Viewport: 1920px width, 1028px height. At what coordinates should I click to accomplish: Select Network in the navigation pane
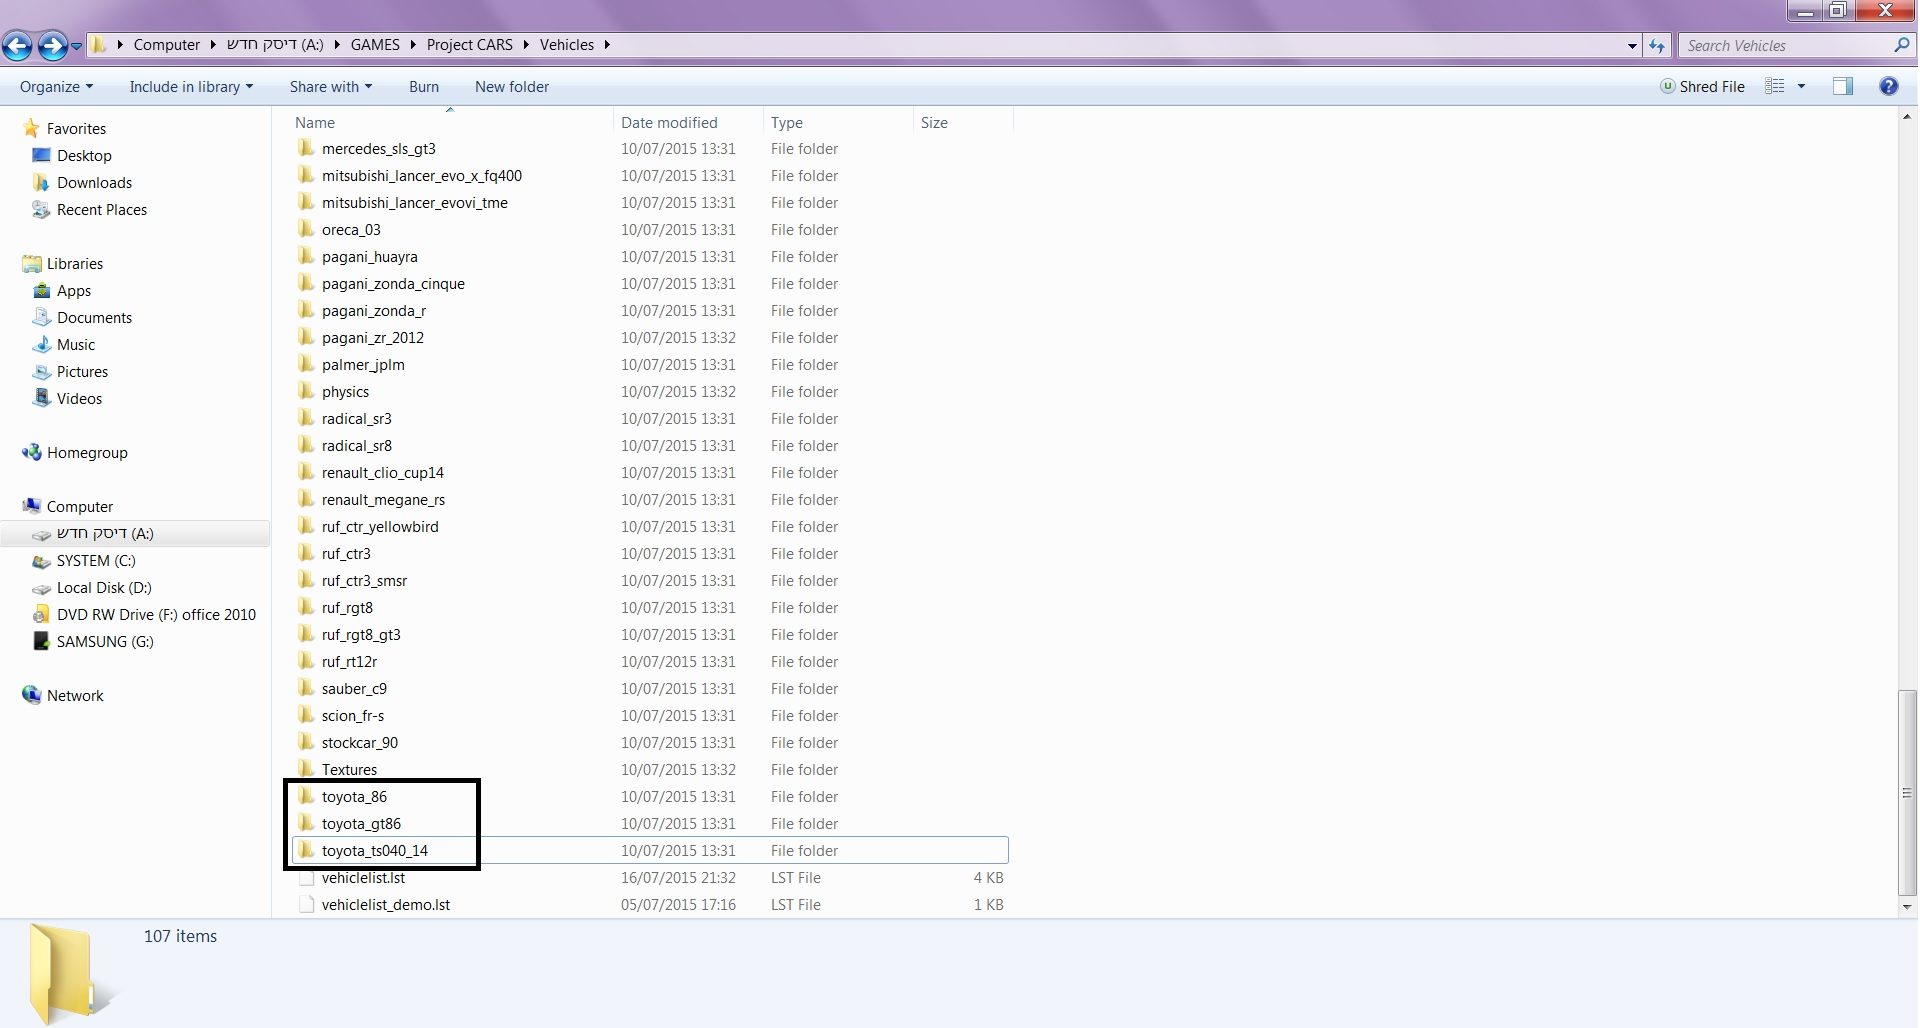click(75, 695)
